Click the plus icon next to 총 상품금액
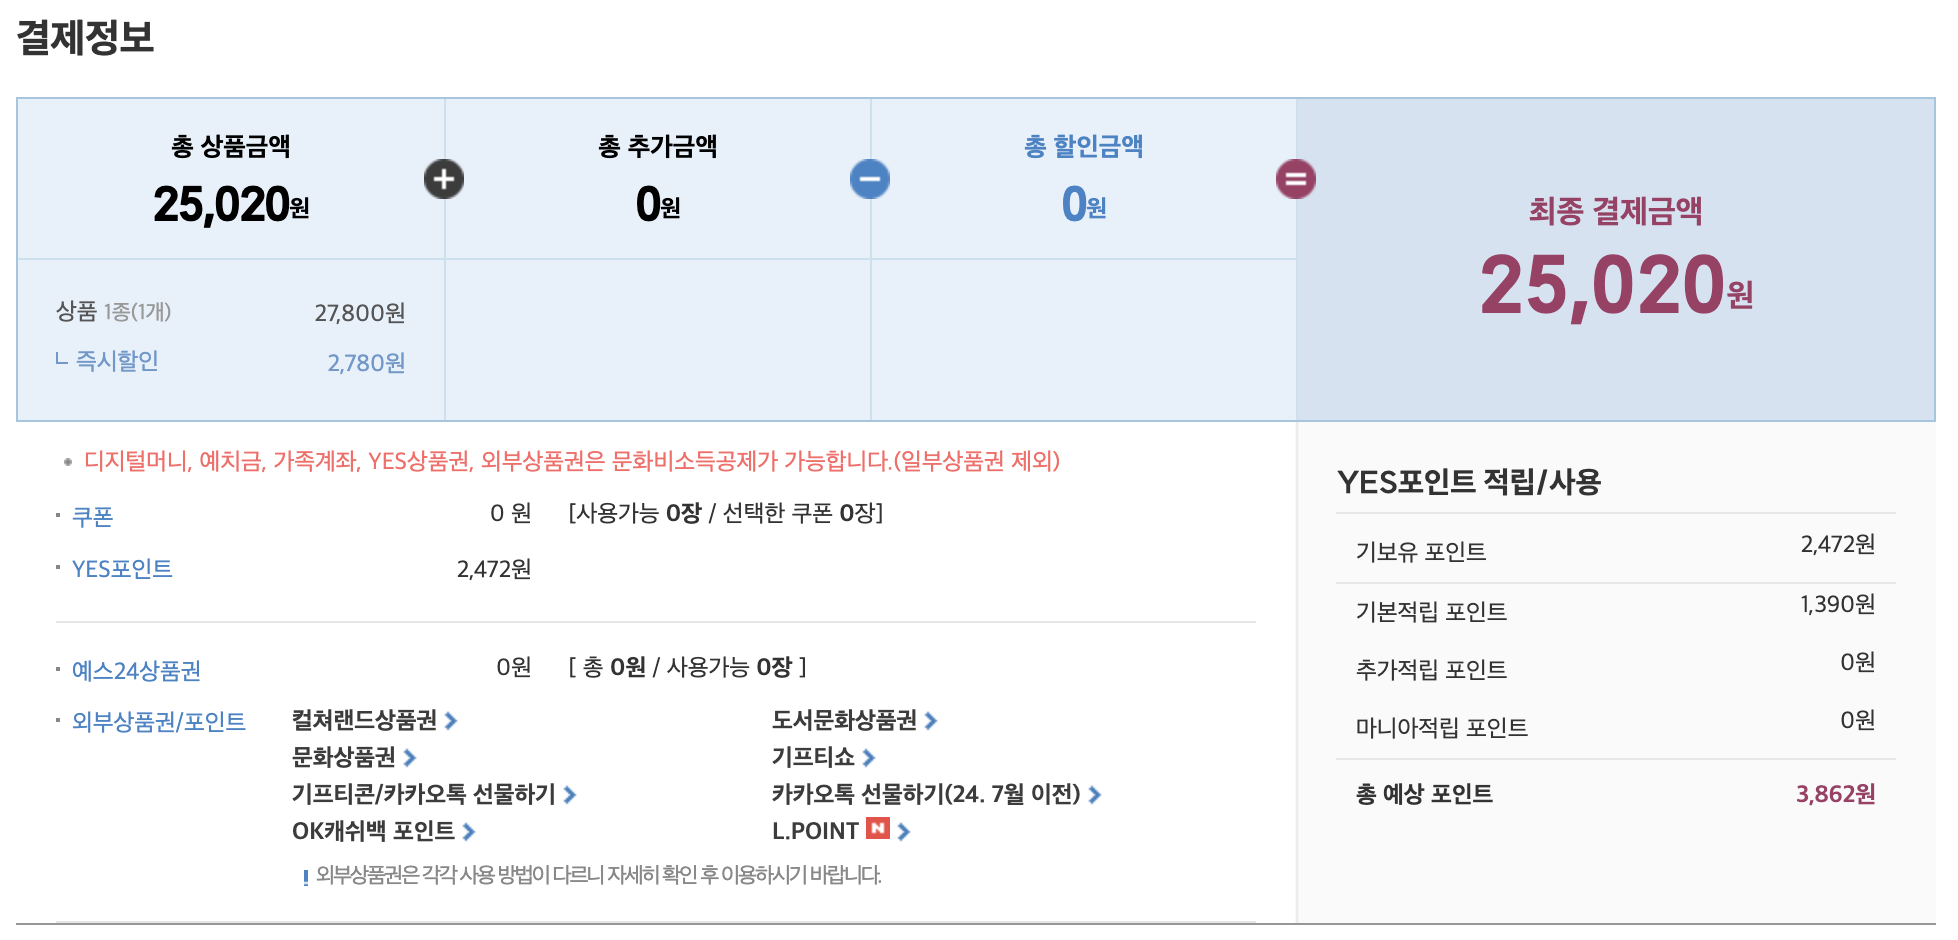The image size is (1958, 940). (444, 178)
